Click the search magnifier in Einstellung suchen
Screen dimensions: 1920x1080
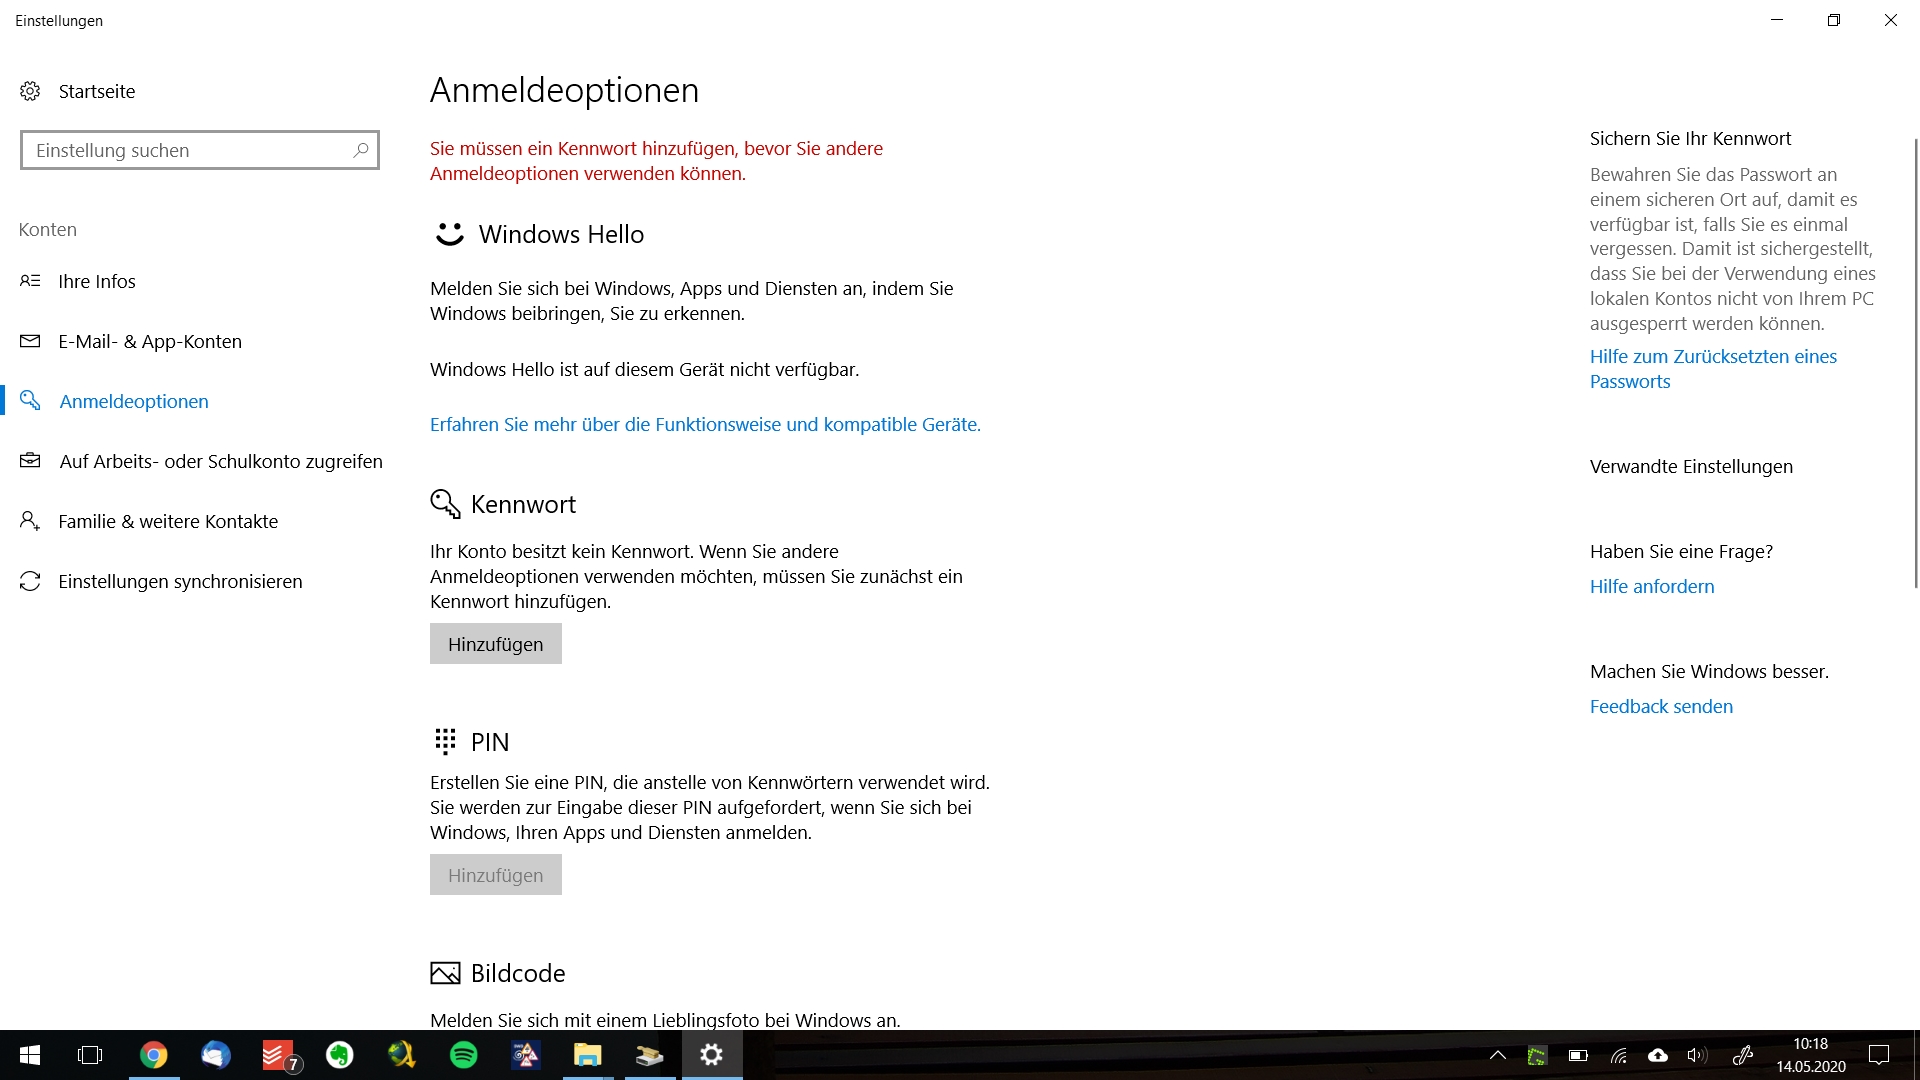coord(361,150)
